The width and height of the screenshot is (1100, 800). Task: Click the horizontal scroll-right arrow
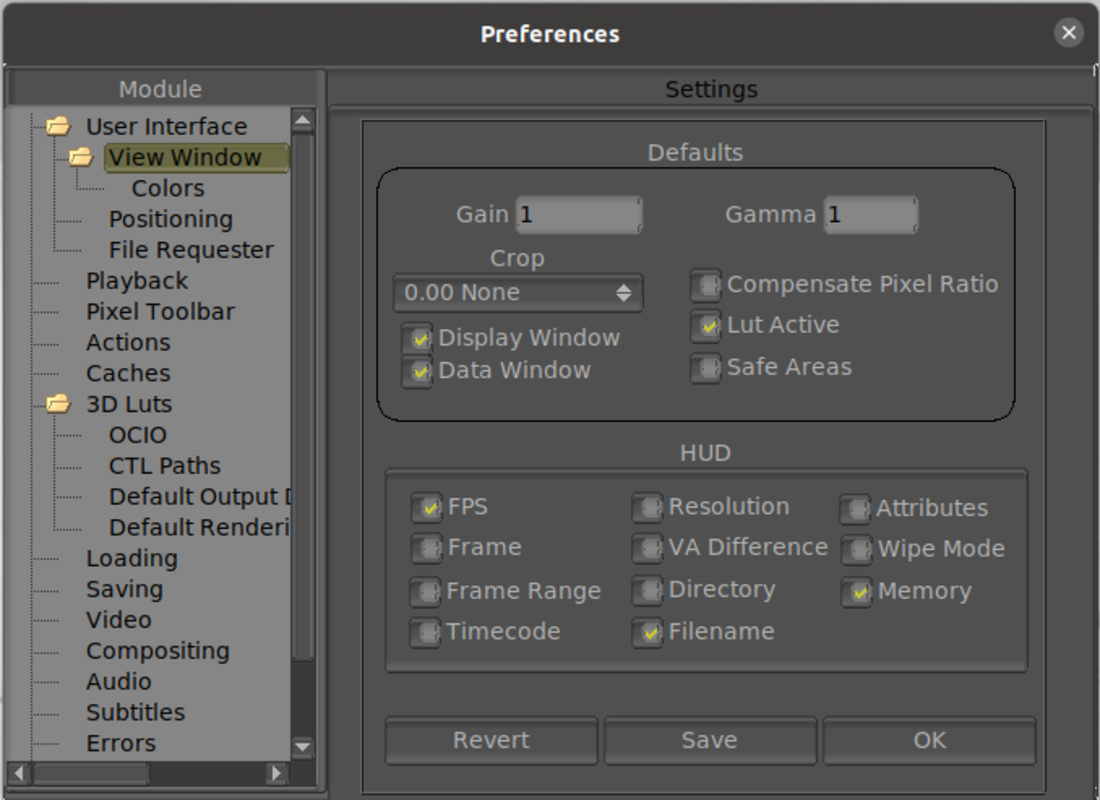277,773
